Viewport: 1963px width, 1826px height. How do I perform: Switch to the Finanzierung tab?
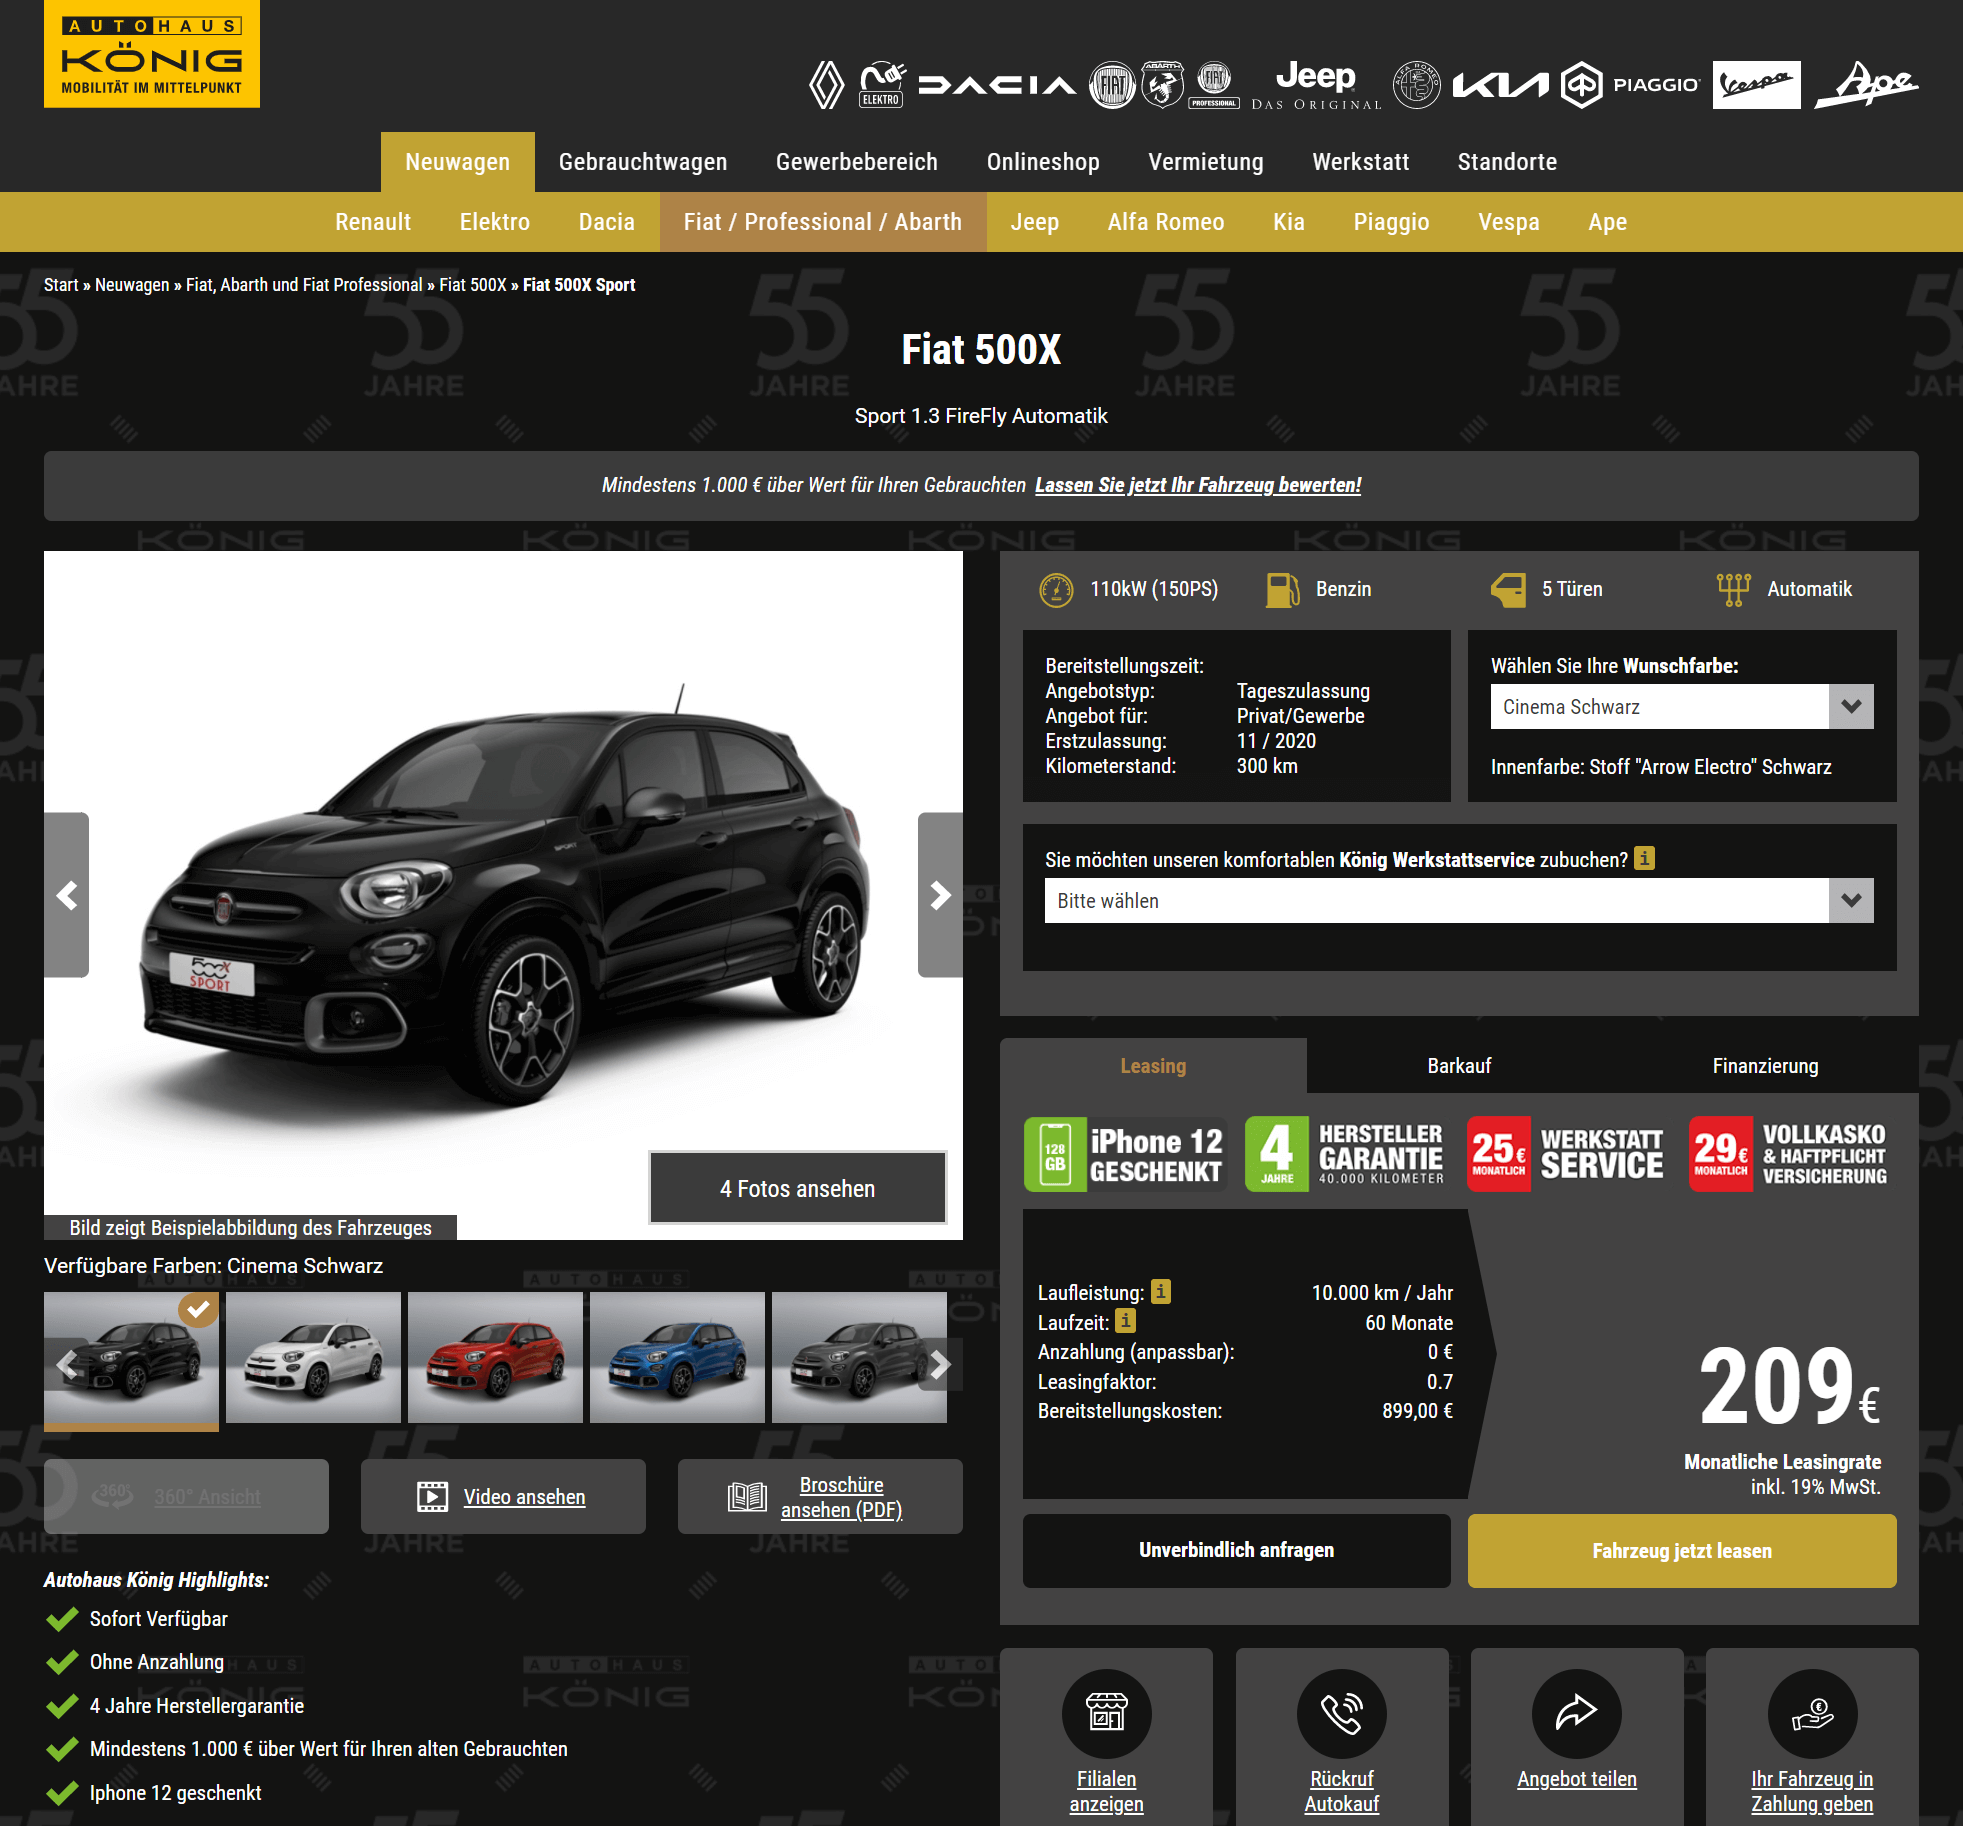click(x=1765, y=1066)
